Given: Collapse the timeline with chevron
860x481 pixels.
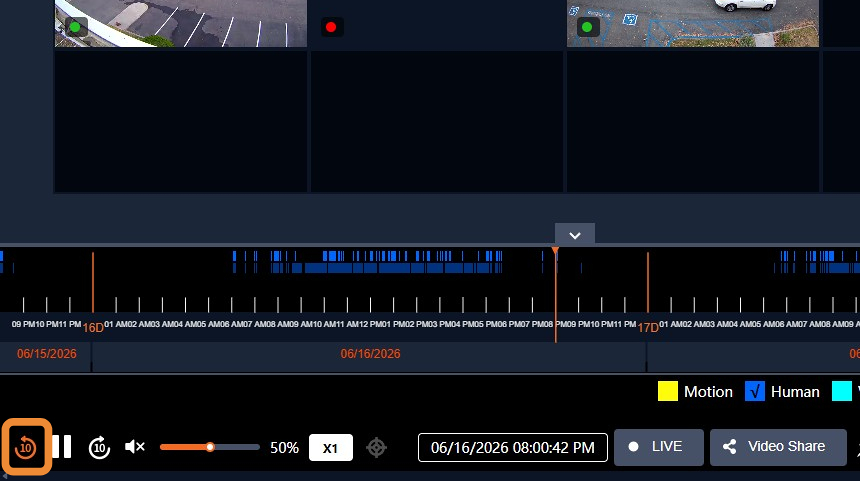Looking at the screenshot, I should (x=575, y=235).
